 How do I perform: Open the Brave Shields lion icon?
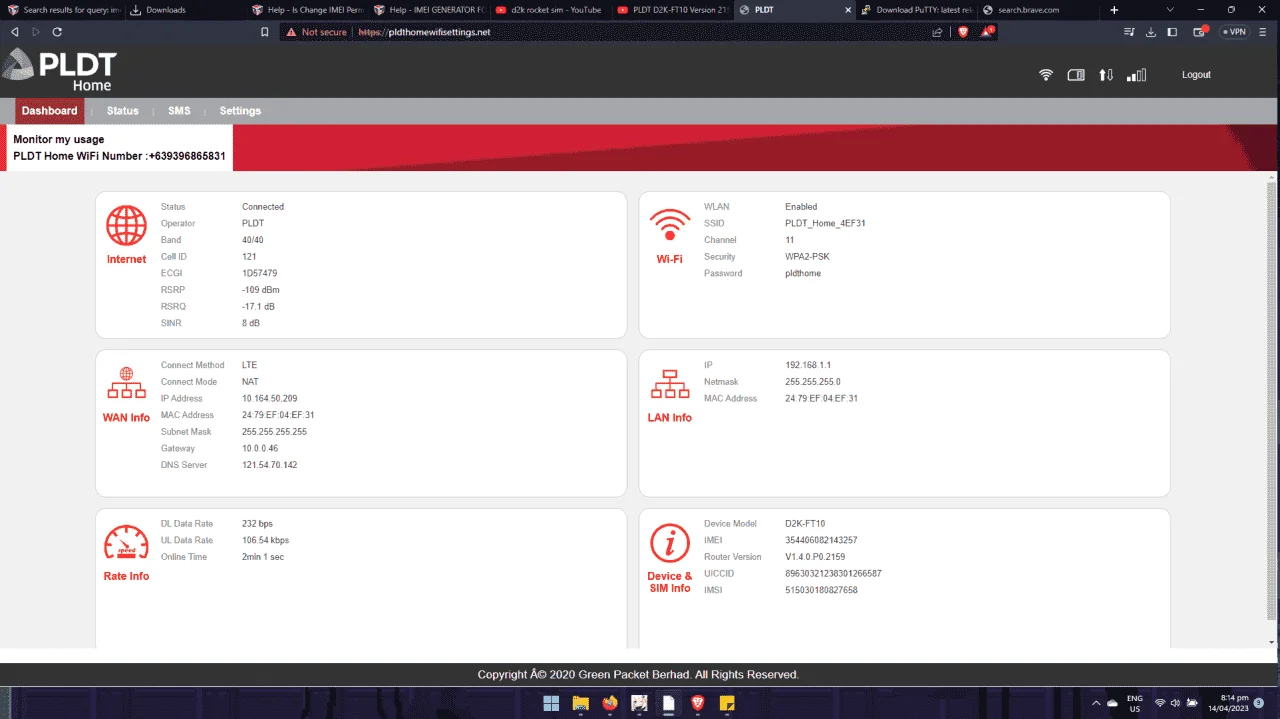click(x=963, y=32)
